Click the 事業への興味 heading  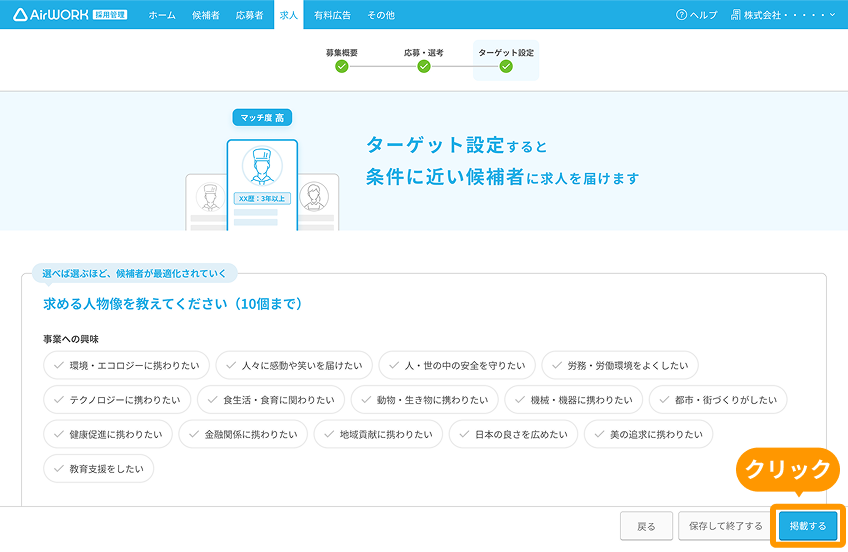[x=71, y=339]
